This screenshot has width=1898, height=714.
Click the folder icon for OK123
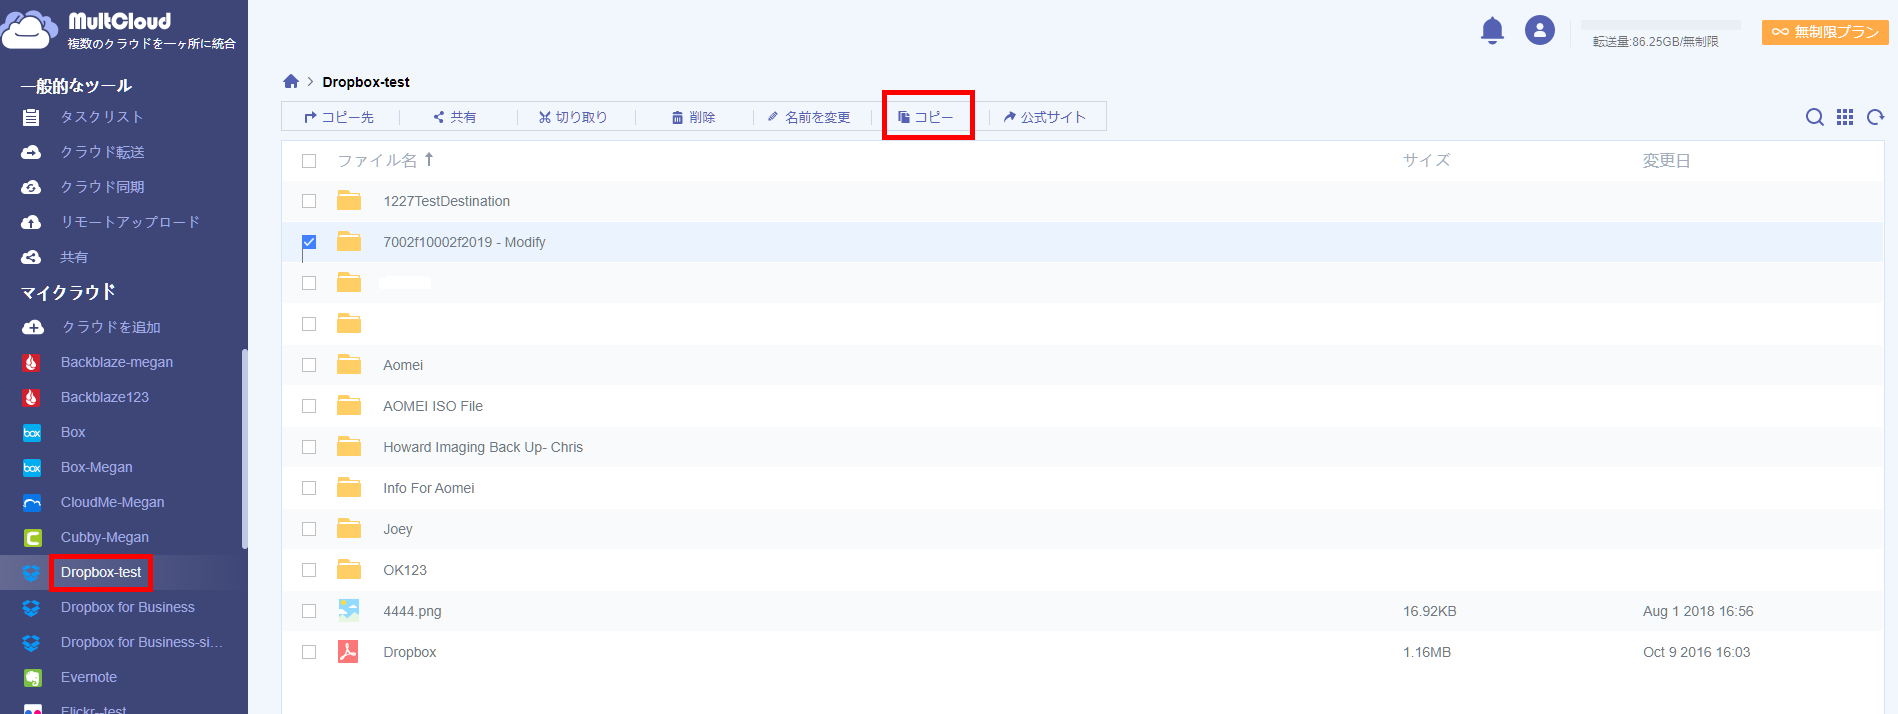coord(349,569)
